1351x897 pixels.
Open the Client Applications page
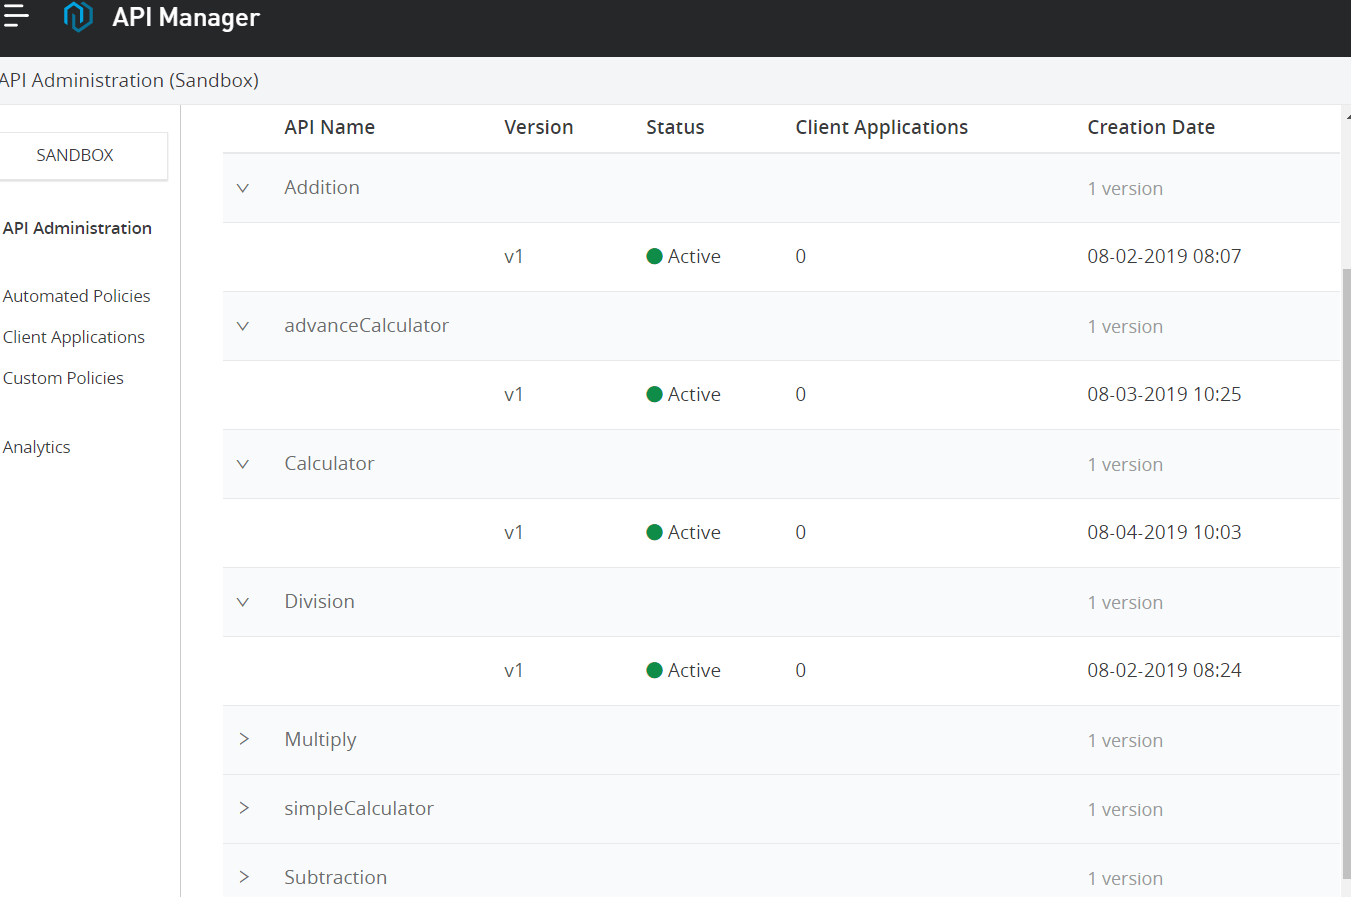click(x=73, y=337)
